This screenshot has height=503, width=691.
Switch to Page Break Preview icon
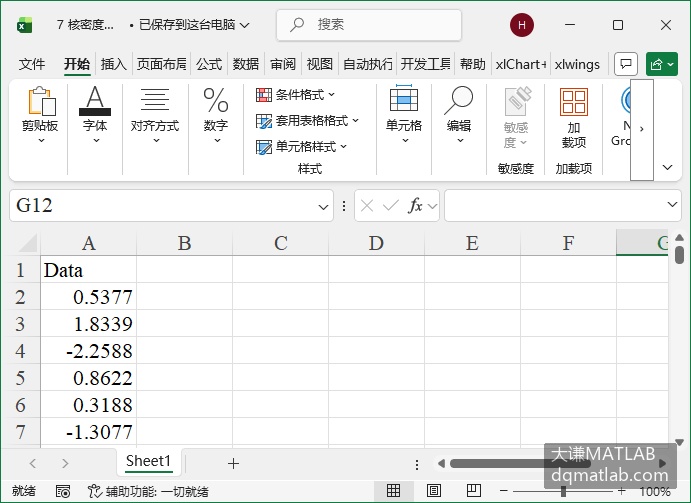click(x=474, y=490)
